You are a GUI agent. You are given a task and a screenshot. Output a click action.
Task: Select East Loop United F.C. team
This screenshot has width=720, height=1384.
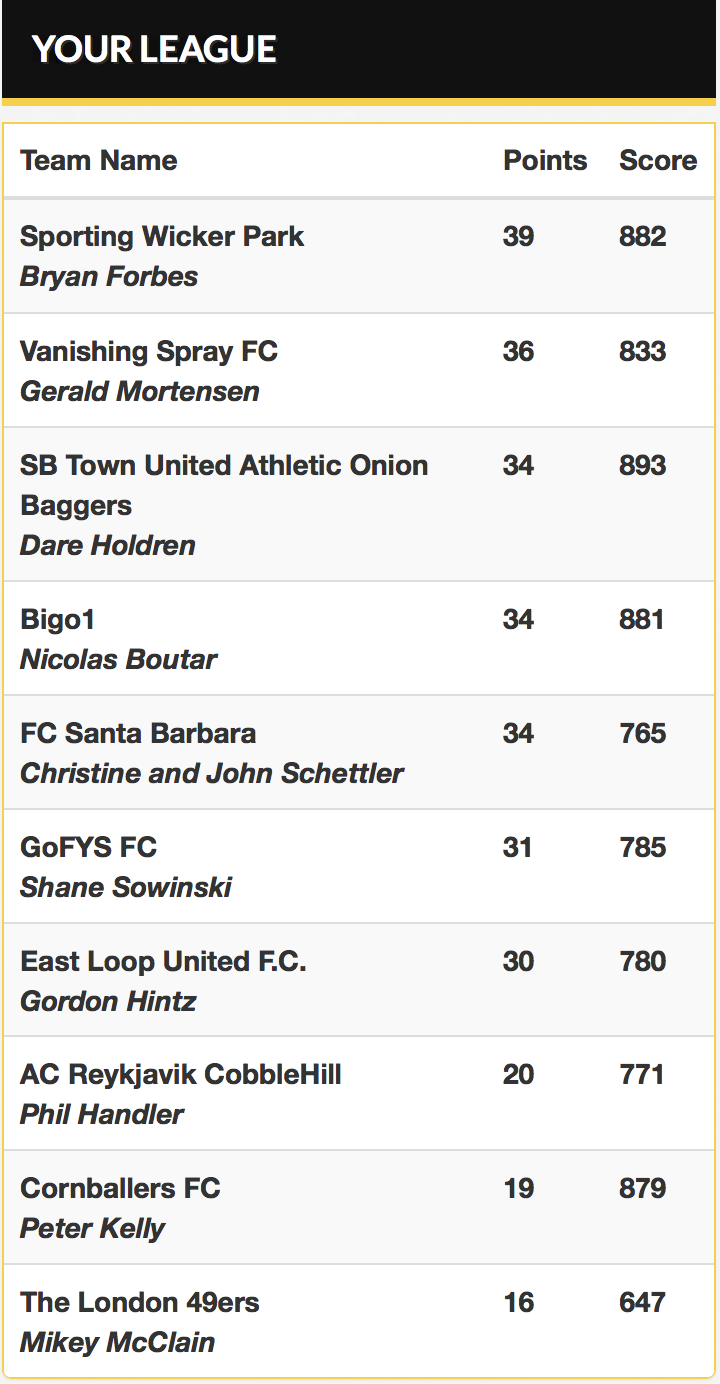coord(163,961)
